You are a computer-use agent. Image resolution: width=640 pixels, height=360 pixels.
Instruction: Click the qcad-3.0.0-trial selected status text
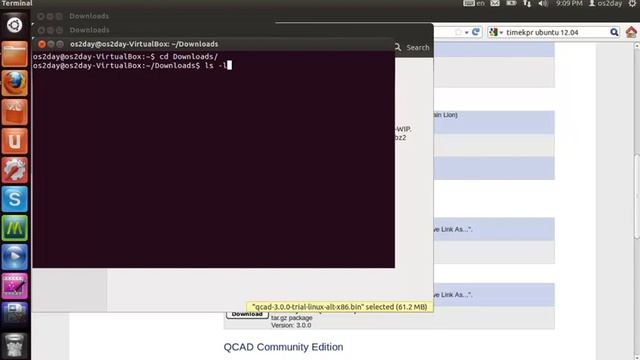(340, 307)
